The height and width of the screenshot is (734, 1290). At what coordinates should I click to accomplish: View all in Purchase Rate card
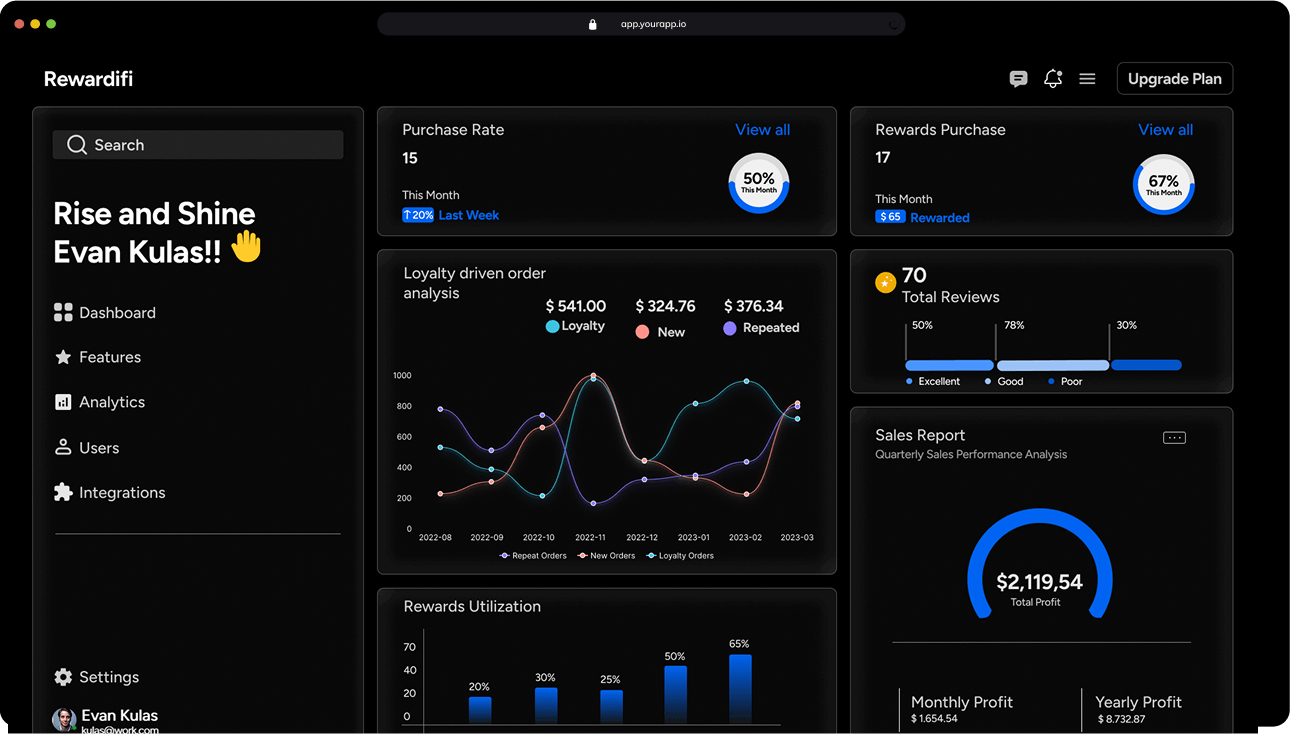[762, 130]
